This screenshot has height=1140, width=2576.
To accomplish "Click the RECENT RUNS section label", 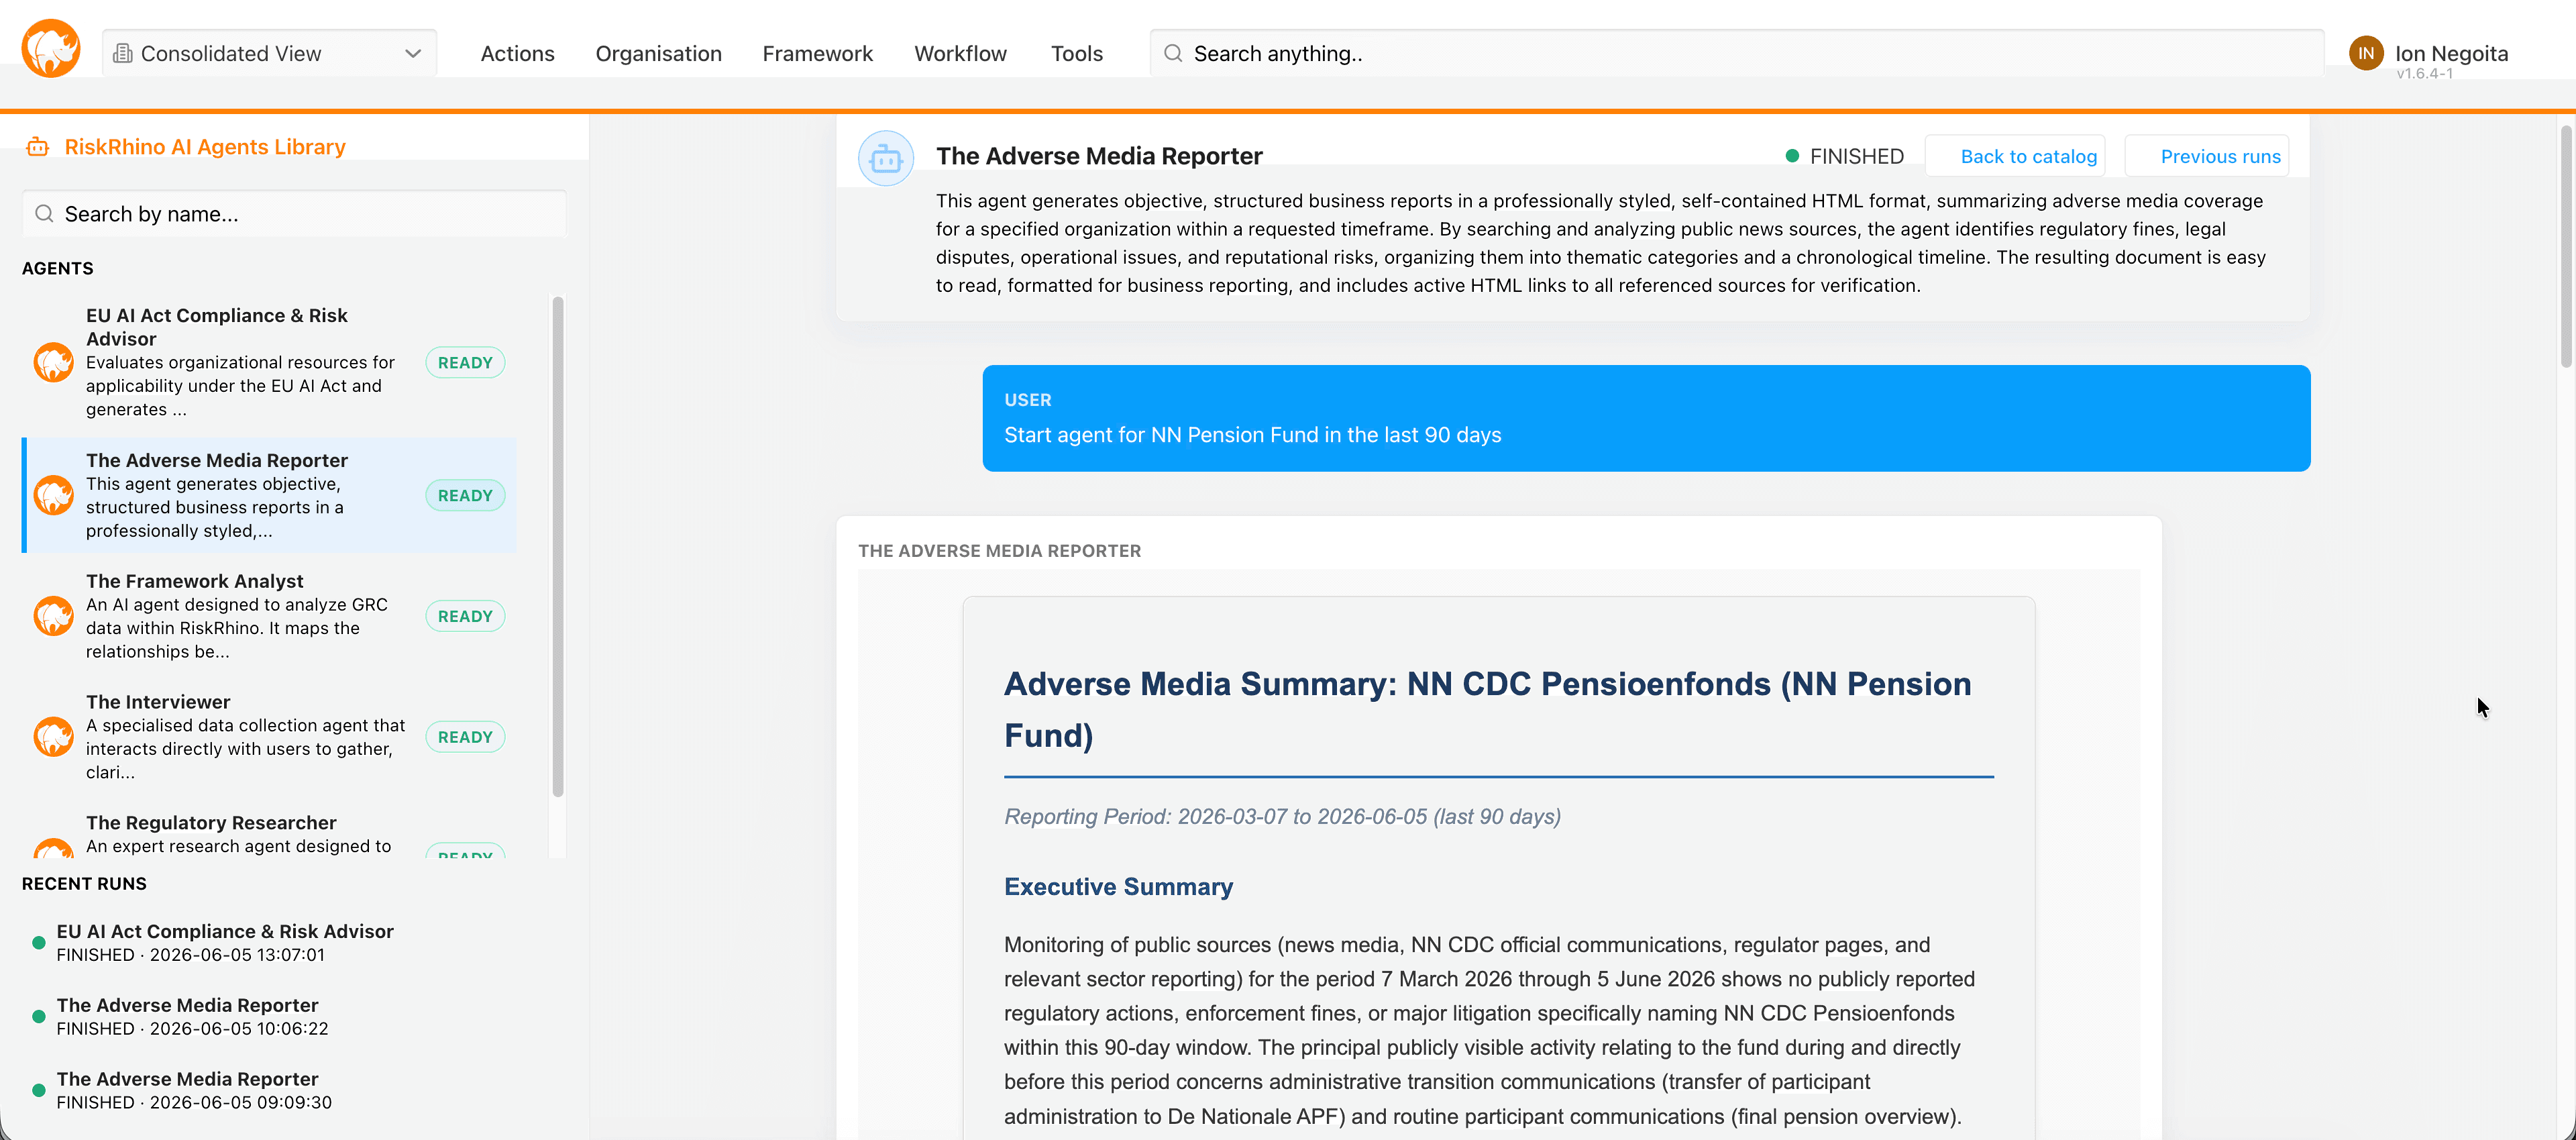I will pyautogui.click(x=84, y=883).
